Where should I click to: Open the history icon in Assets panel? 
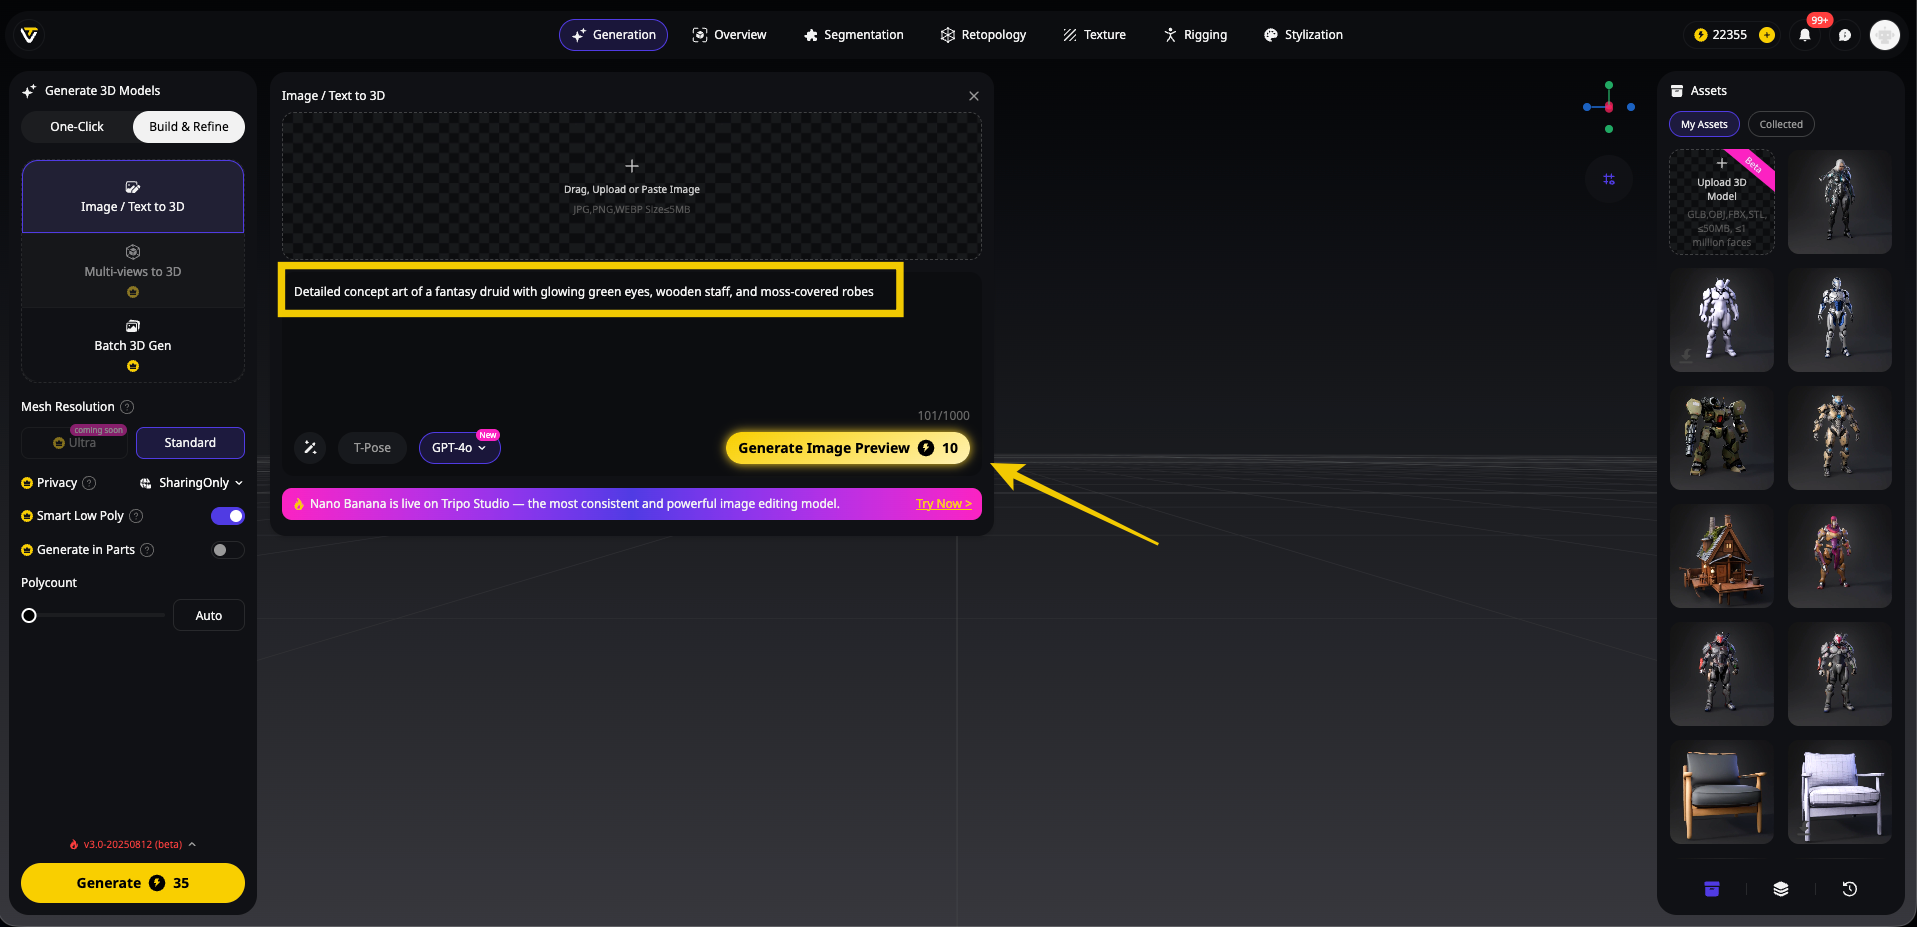point(1849,889)
